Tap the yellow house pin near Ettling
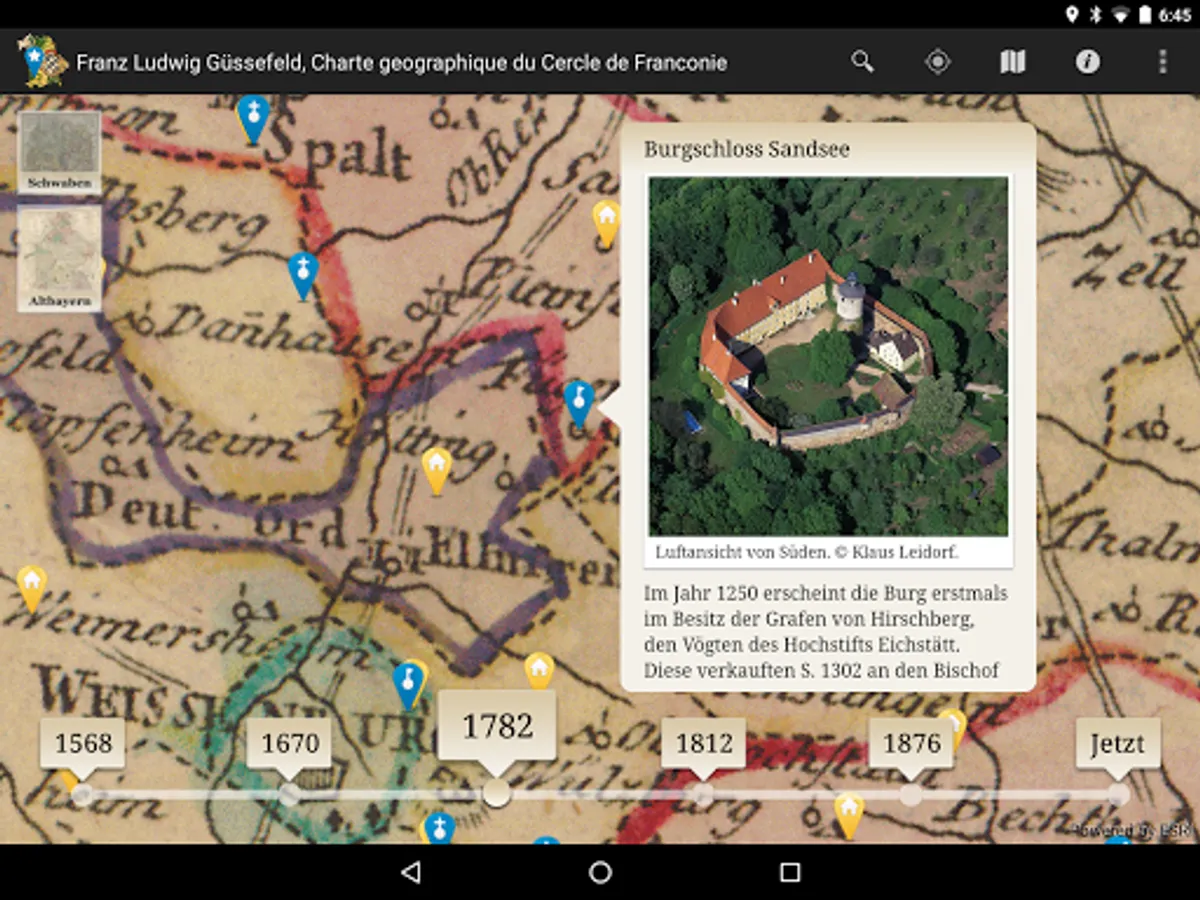Viewport: 1200px width, 900px height. click(x=436, y=471)
